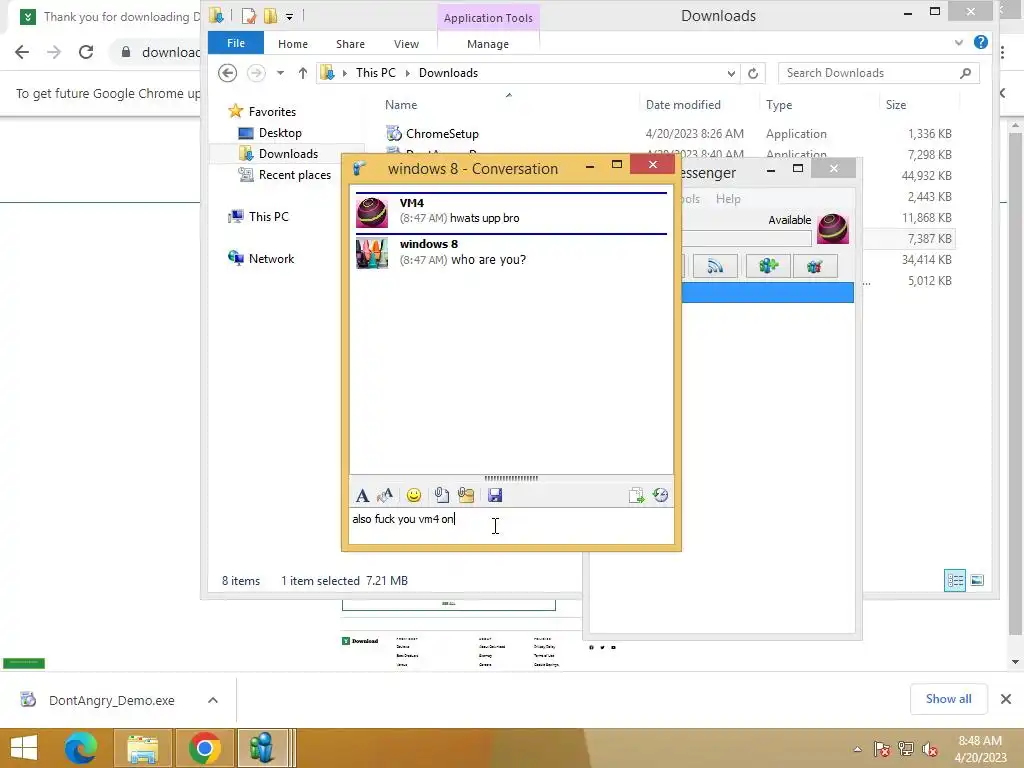Image resolution: width=1024 pixels, height=768 pixels.
Task: Click the Search Downloads field
Action: pos(878,73)
